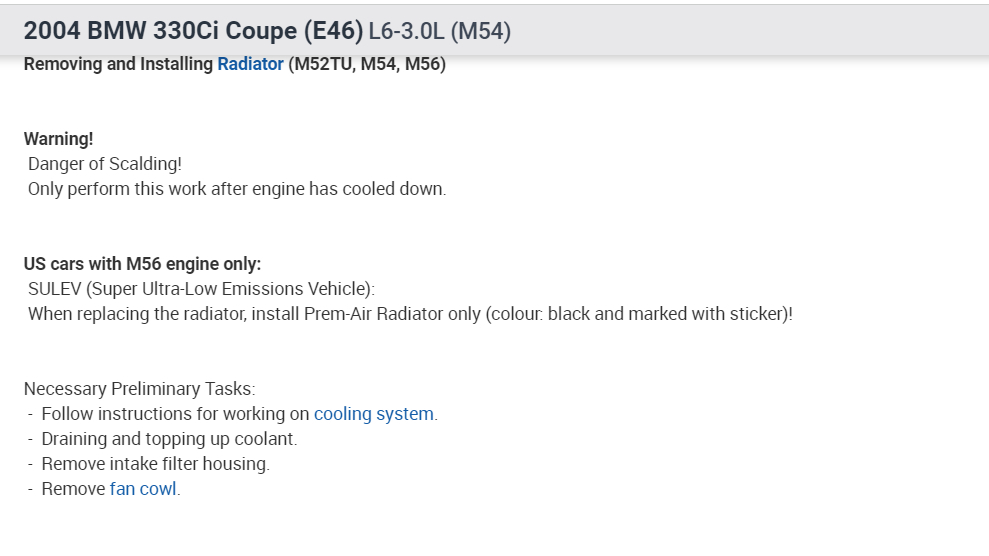
Task: Click the 2004 BMW 330Ci Coupe title
Action: tap(192, 31)
